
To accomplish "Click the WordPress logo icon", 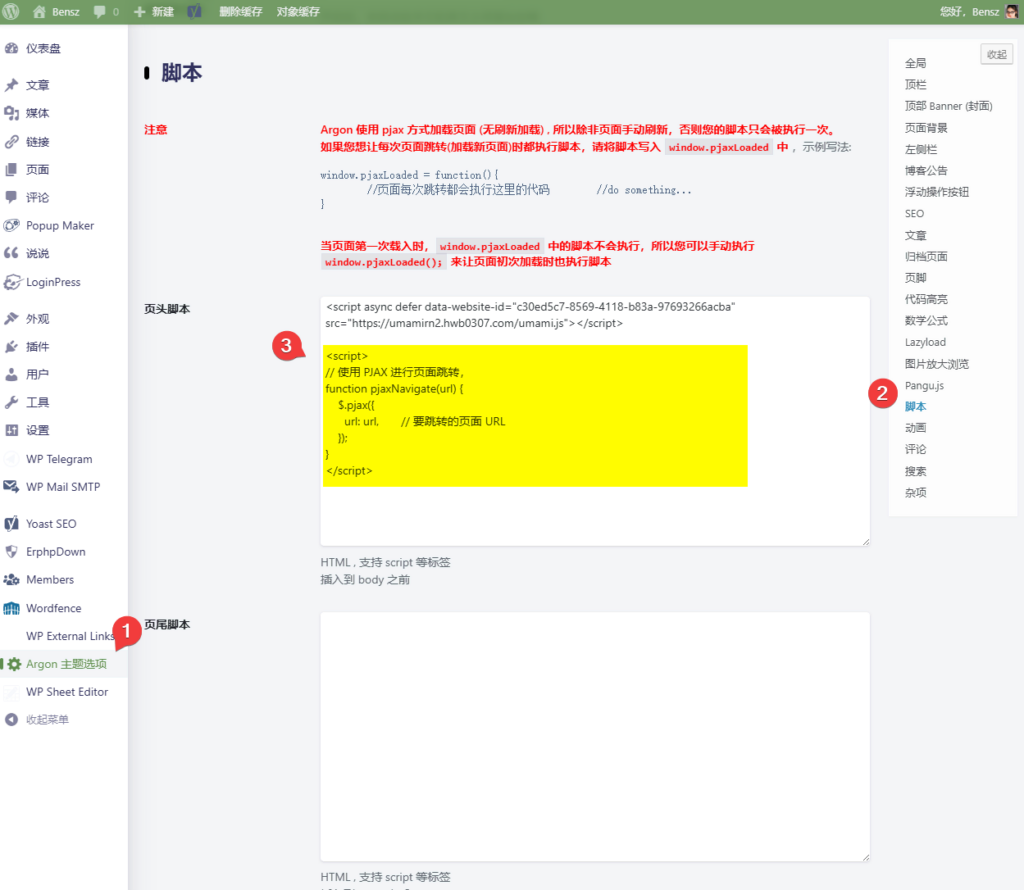I will [12, 12].
